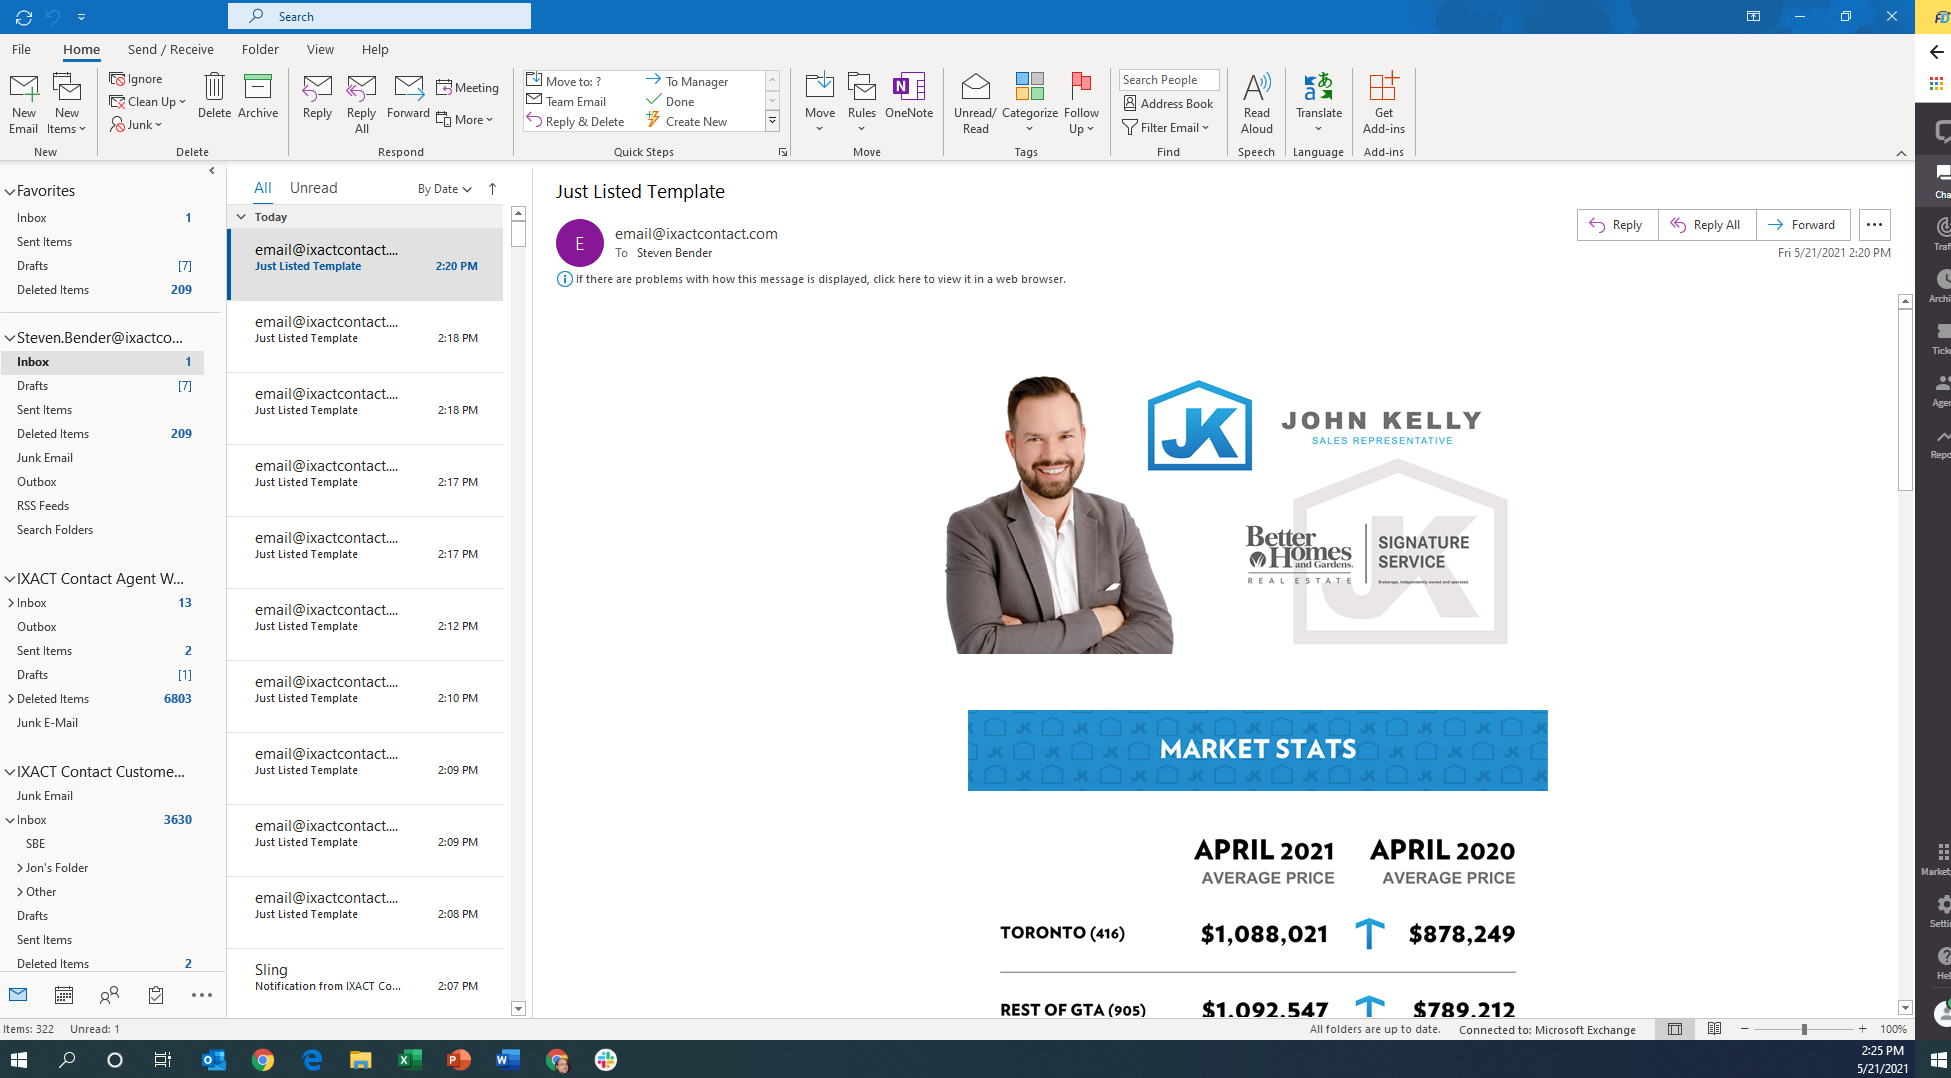Show only Unread messages filter
1951x1078 pixels.
click(x=313, y=188)
